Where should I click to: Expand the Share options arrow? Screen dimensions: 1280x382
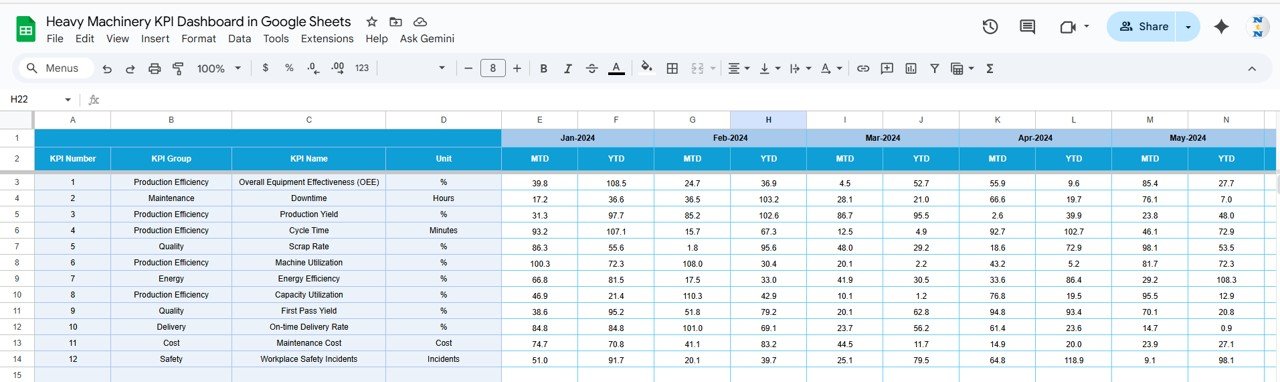1188,27
